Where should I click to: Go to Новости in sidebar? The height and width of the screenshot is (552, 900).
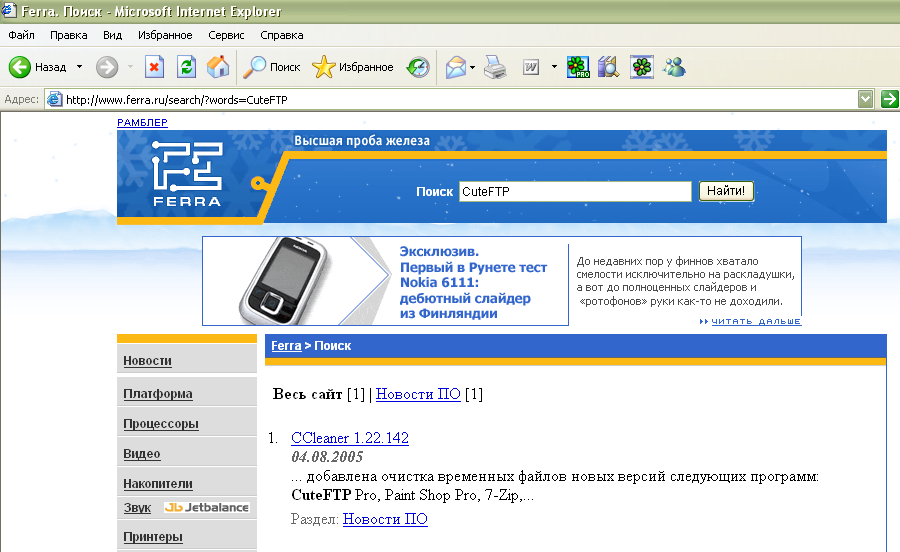click(x=148, y=361)
